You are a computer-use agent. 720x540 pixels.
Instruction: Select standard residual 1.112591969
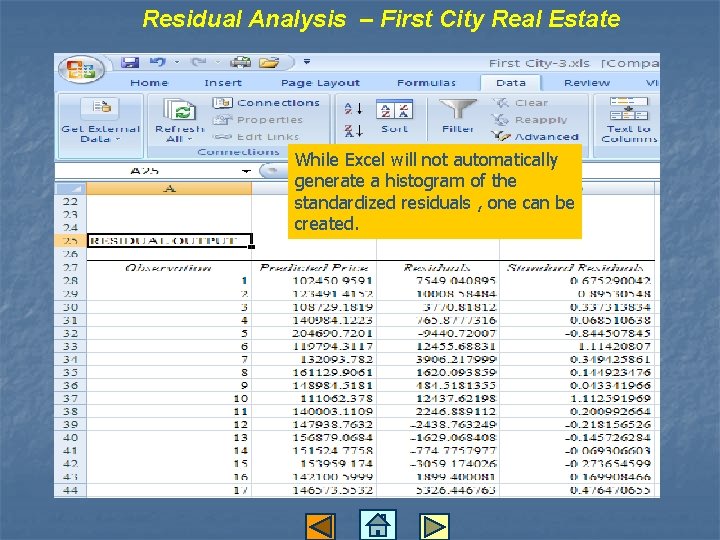click(577, 399)
